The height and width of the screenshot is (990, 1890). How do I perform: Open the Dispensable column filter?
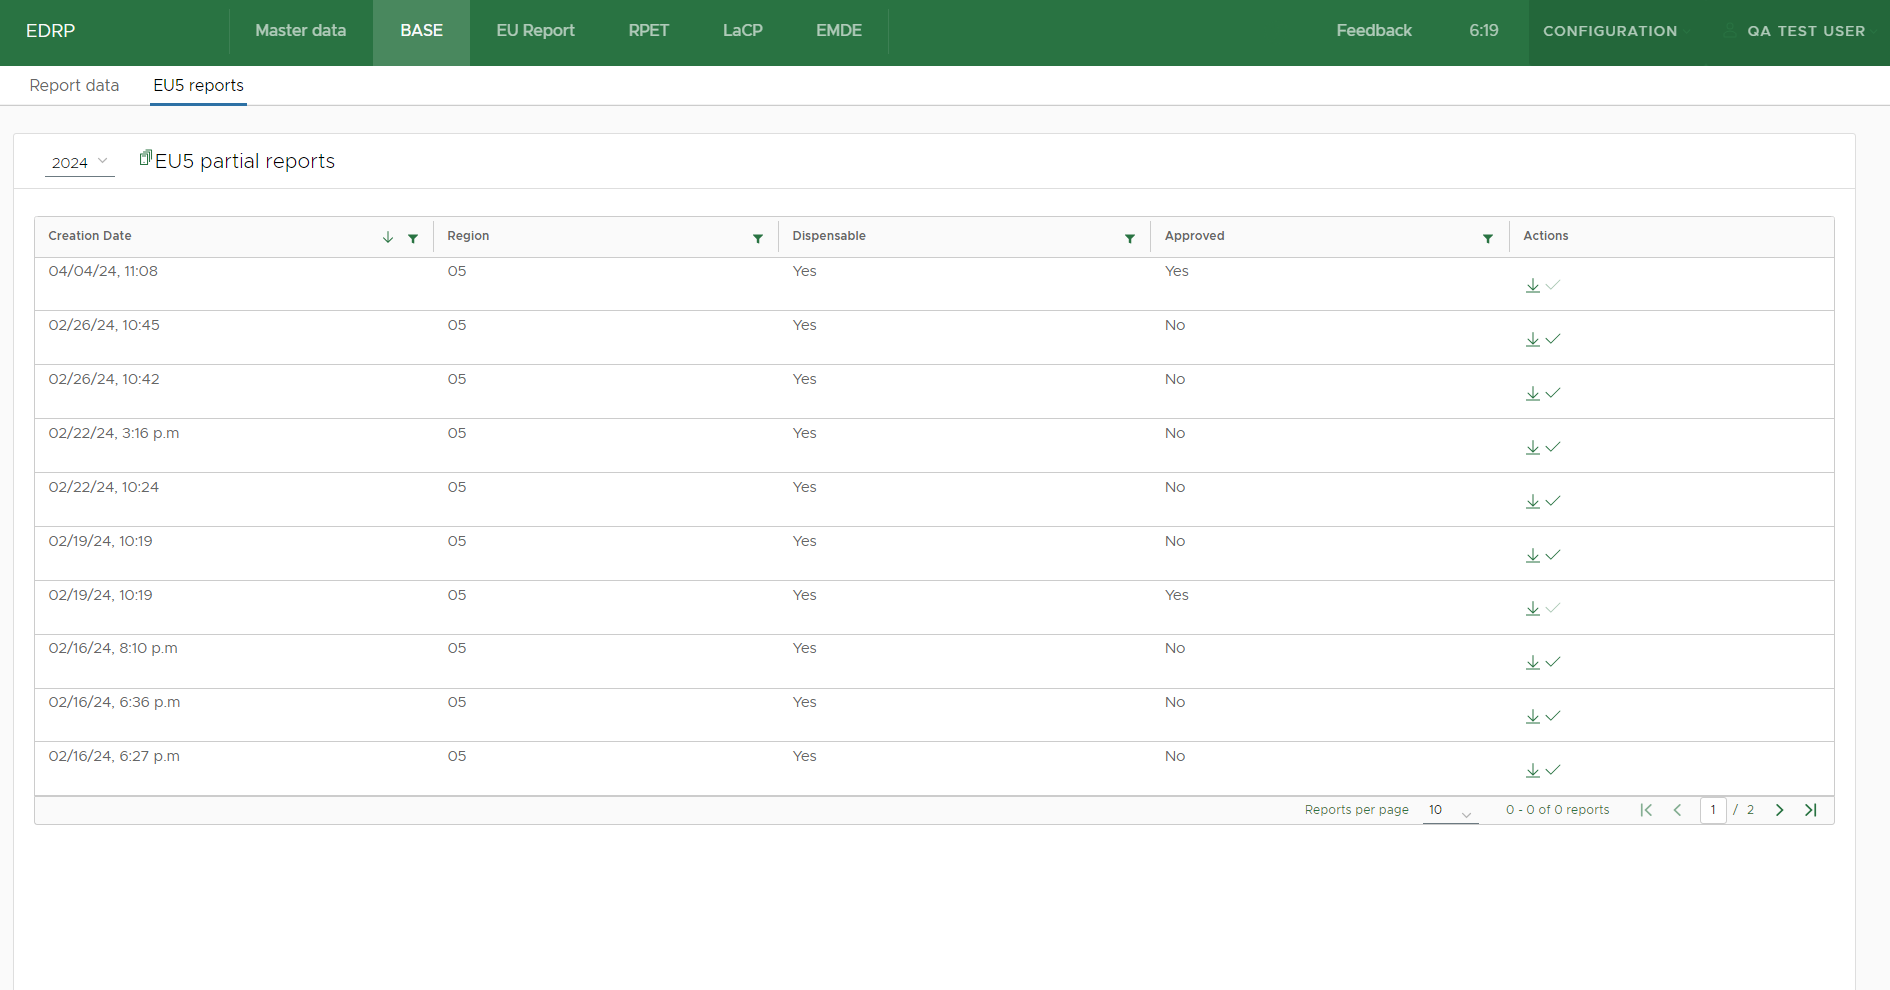click(1130, 238)
